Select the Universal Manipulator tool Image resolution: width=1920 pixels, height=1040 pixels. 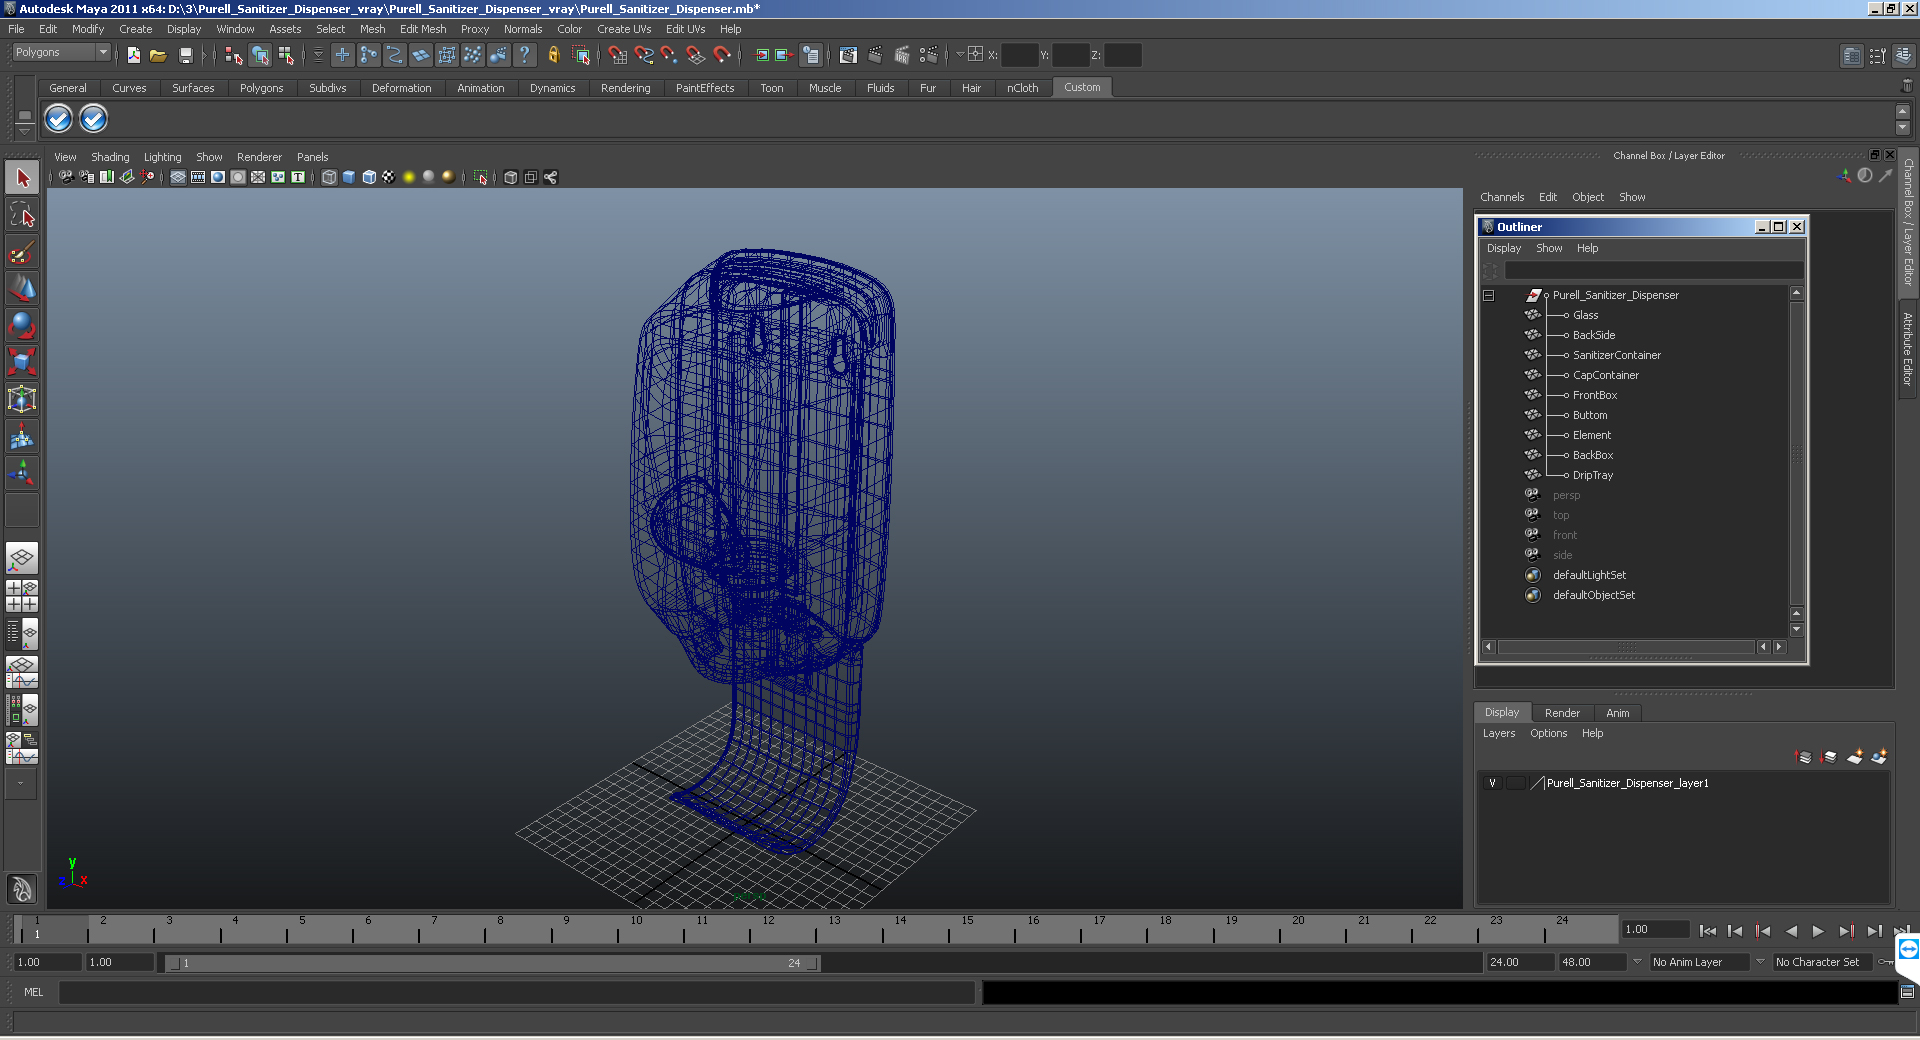coord(22,399)
